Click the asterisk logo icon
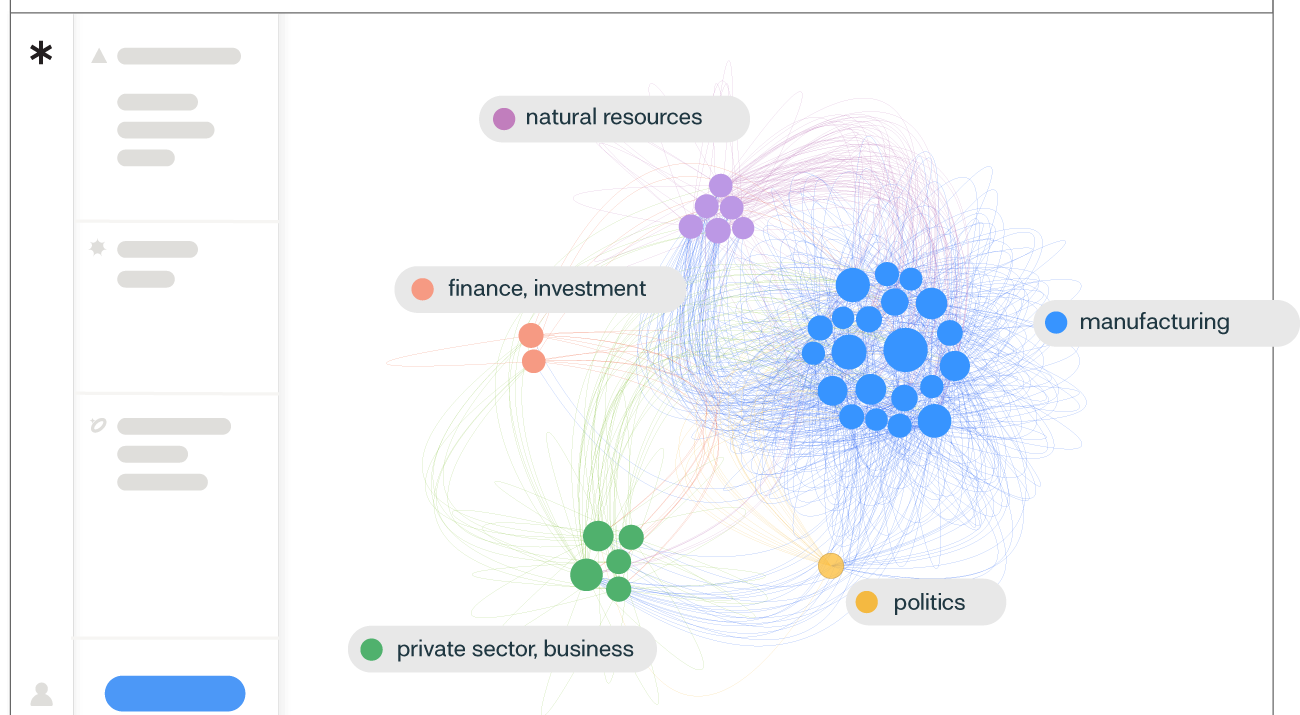The image size is (1300, 715). pyautogui.click(x=41, y=54)
